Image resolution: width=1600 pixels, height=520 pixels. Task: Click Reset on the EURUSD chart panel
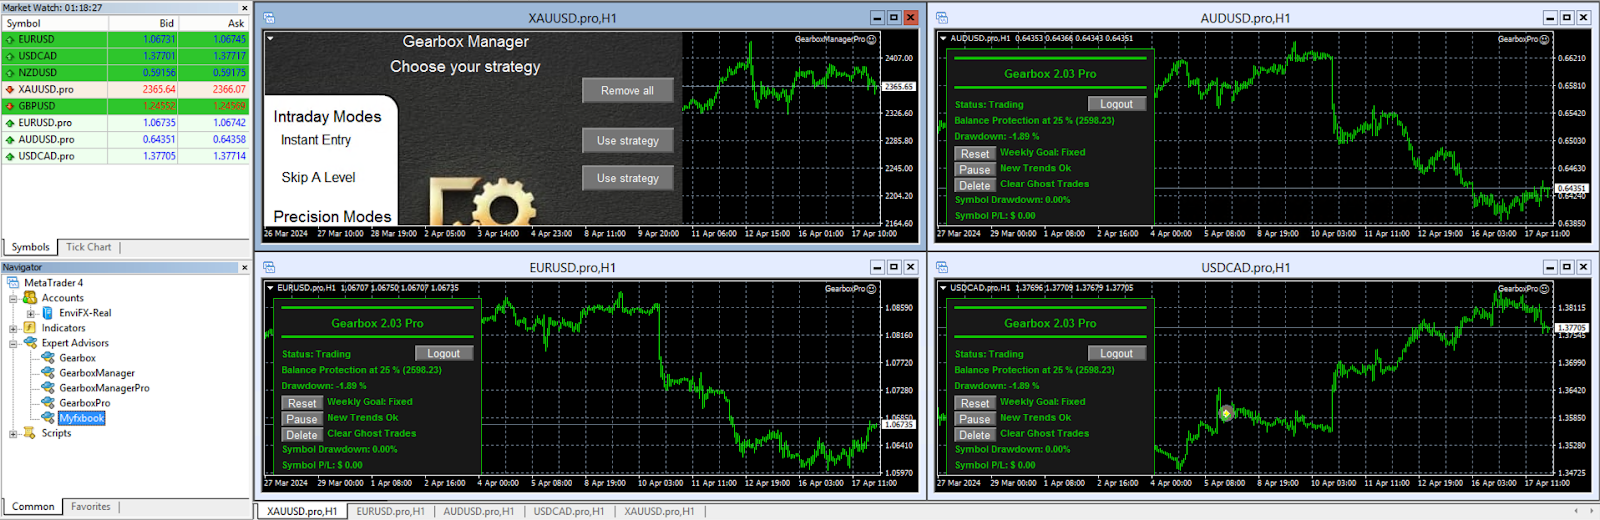pos(302,403)
